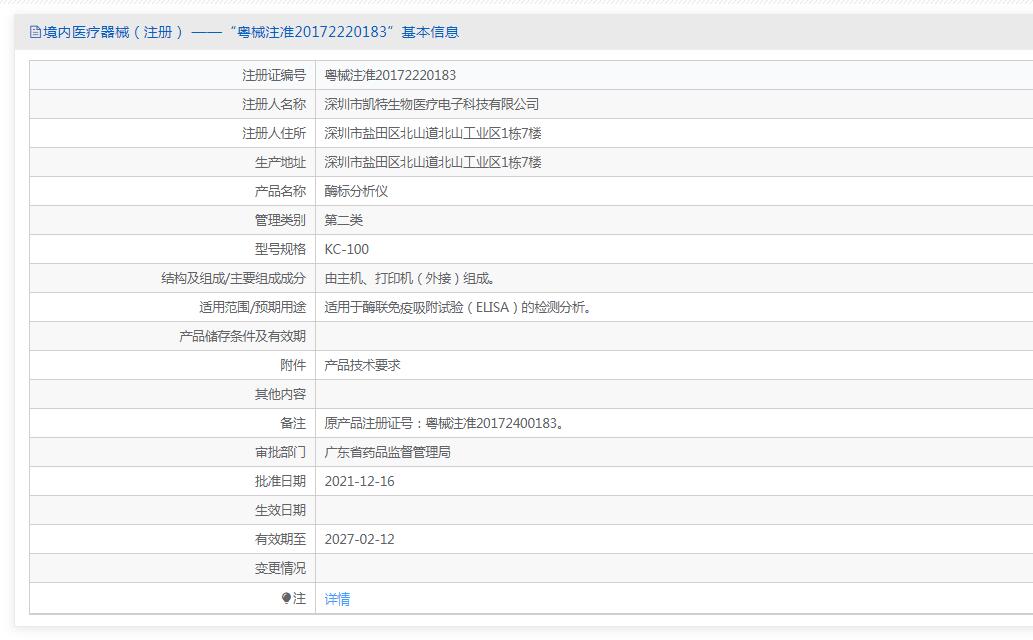This screenshot has width=1033, height=640.
Task: Click the 结构及组成/主要组成成分 label
Action: pos(234,278)
